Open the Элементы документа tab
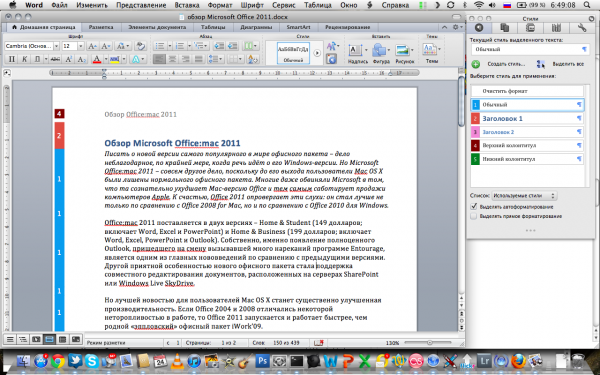Viewport: 600px width, 375px height. point(157,27)
